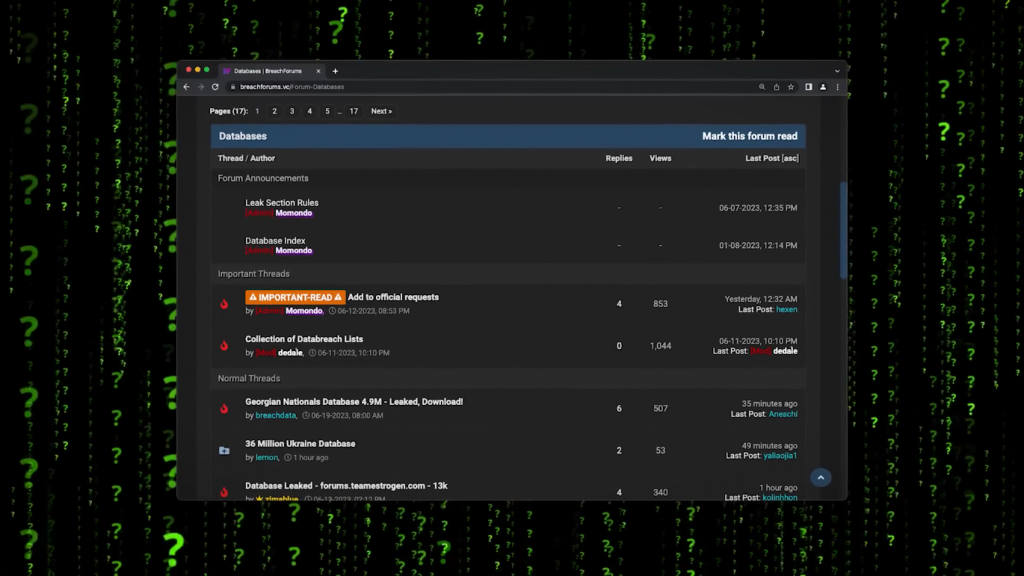Screen dimensions: 1024x576
Task: Reload the current page
Action: pos(215,87)
